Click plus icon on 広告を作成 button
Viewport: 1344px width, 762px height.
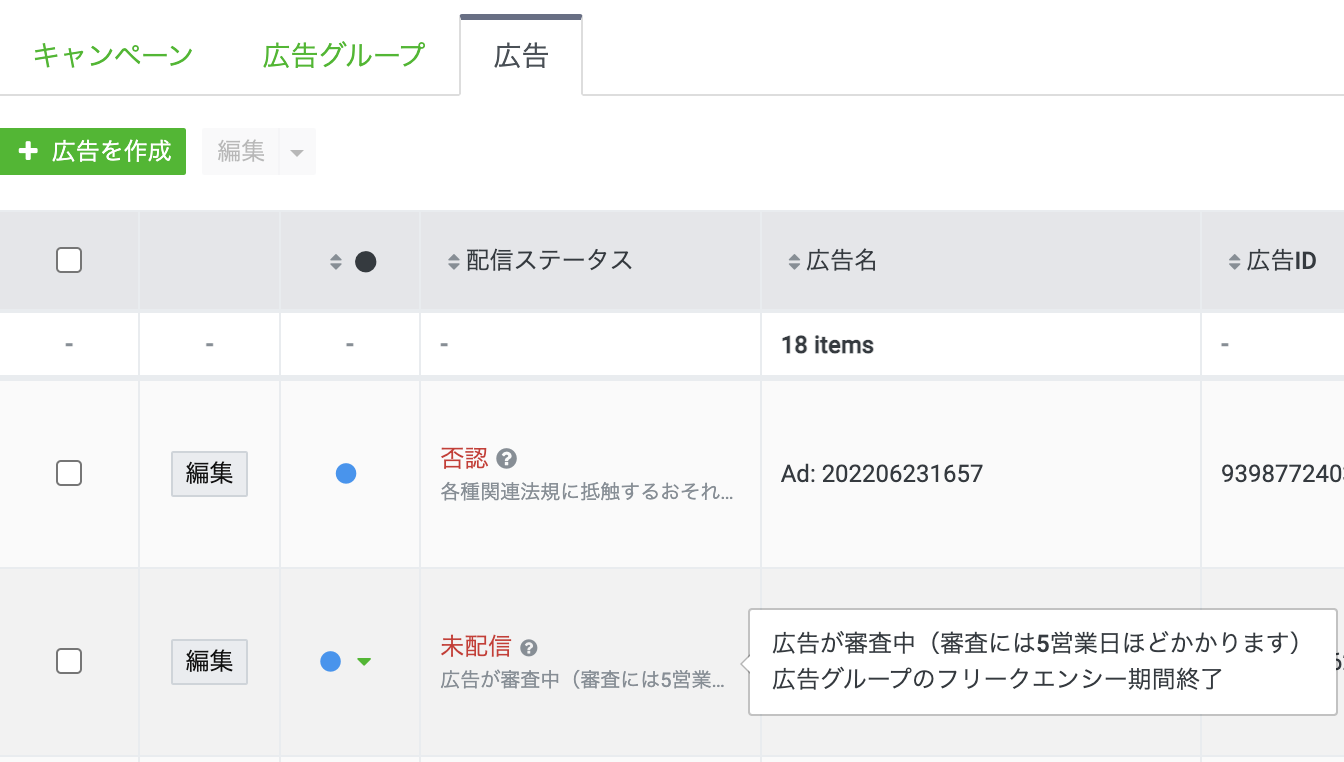[x=29, y=151]
